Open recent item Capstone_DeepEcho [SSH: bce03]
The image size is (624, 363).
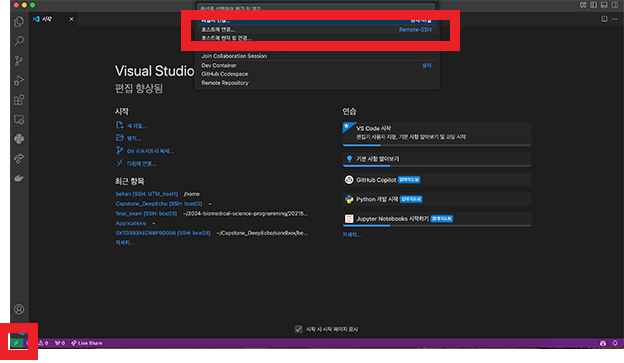159,204
